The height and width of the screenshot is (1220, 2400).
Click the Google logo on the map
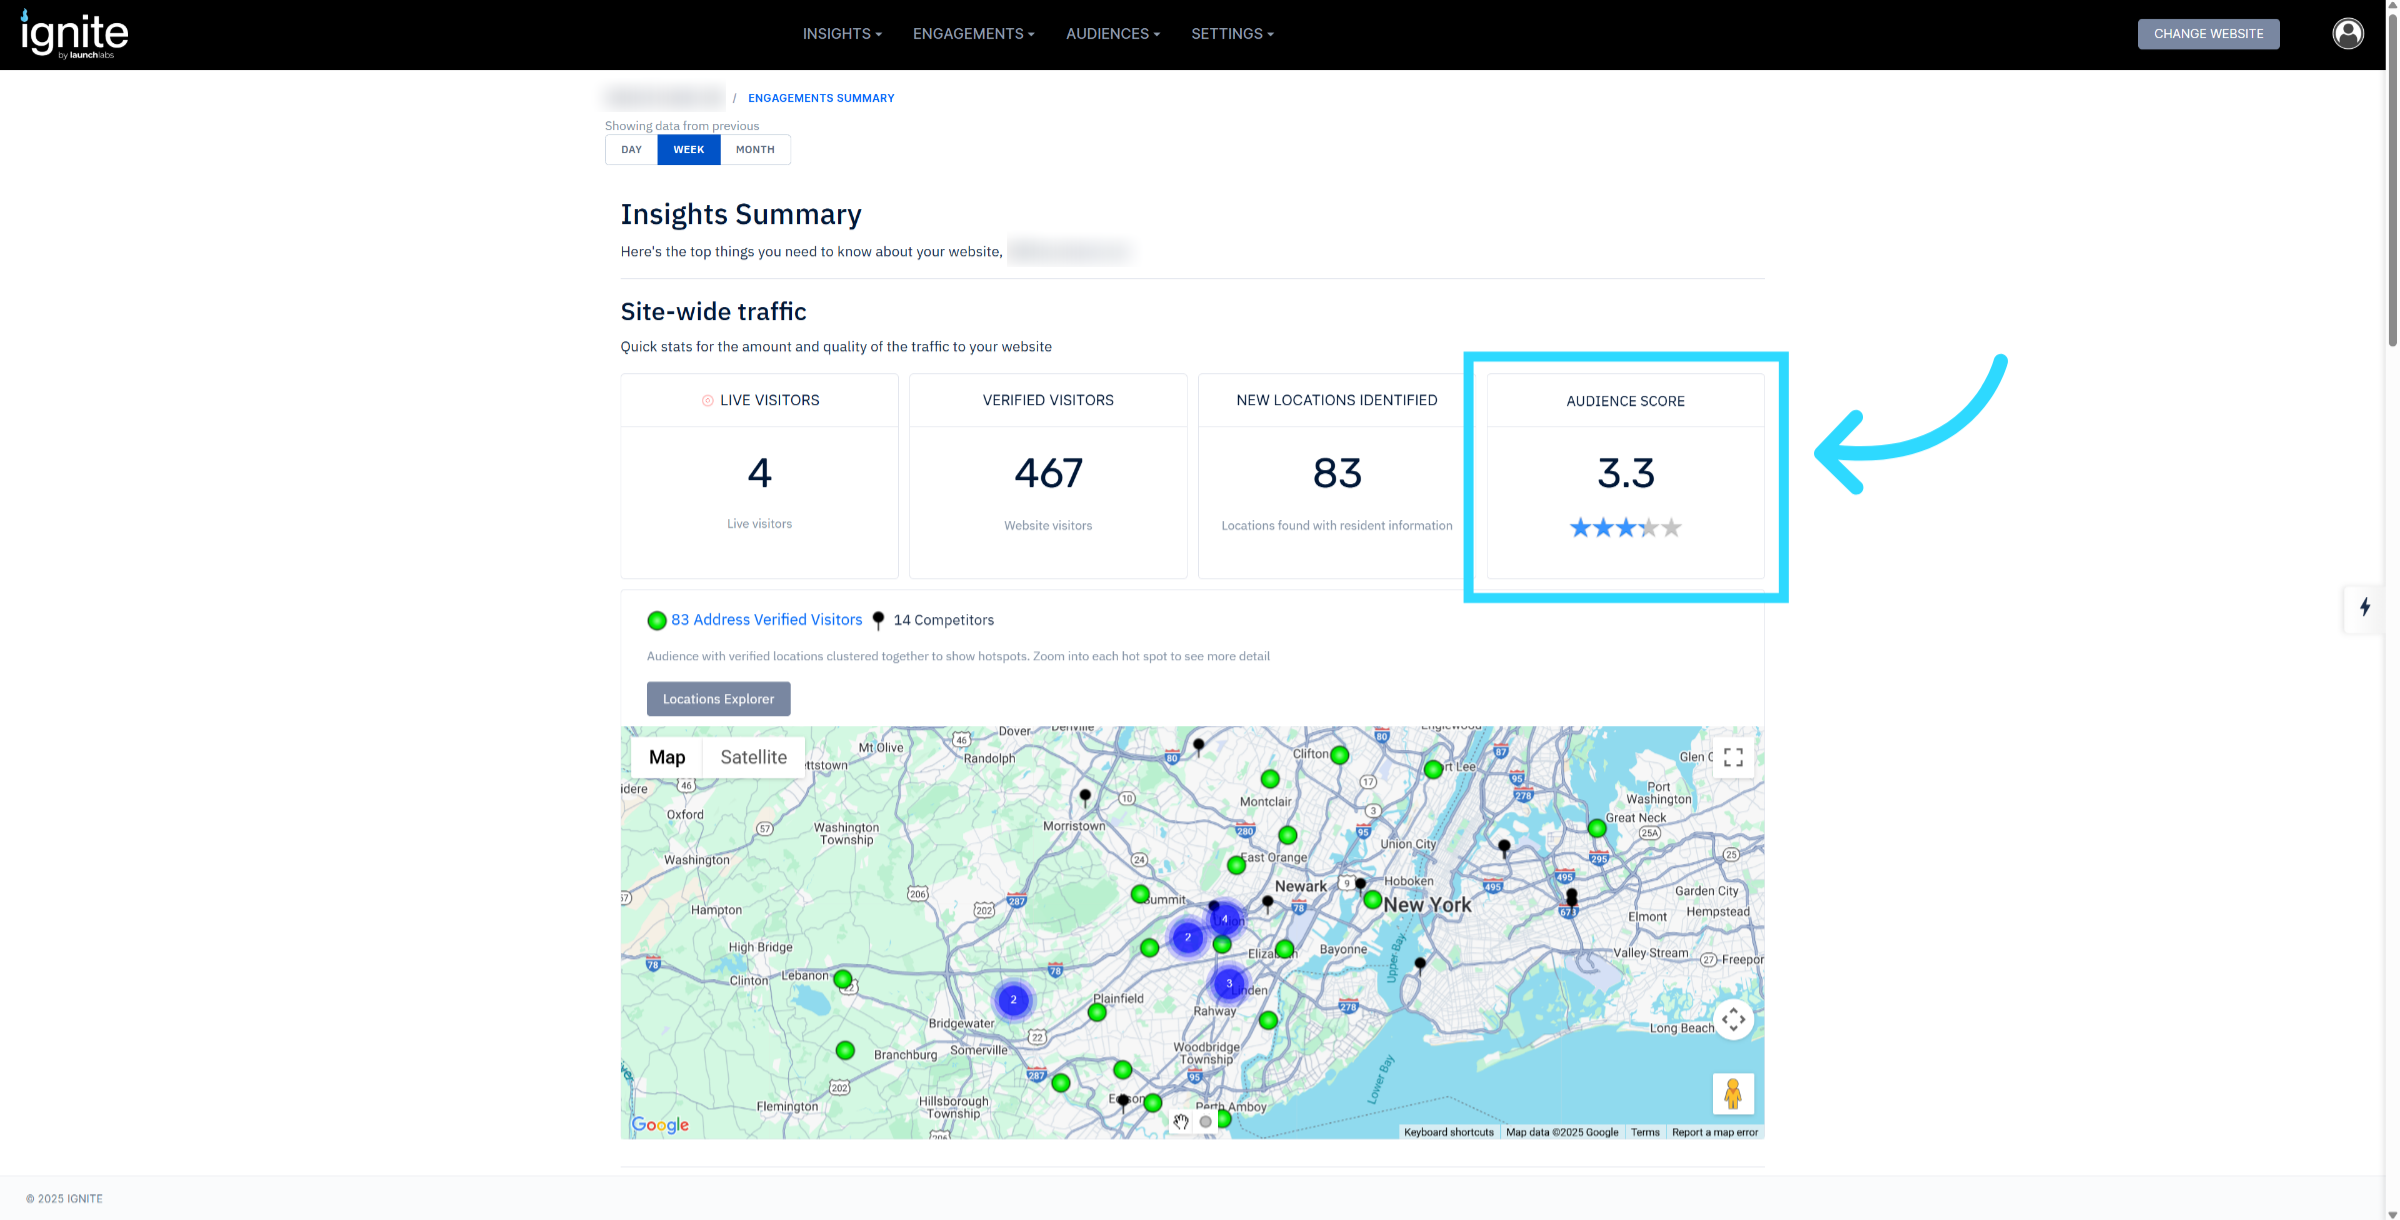pos(660,1124)
